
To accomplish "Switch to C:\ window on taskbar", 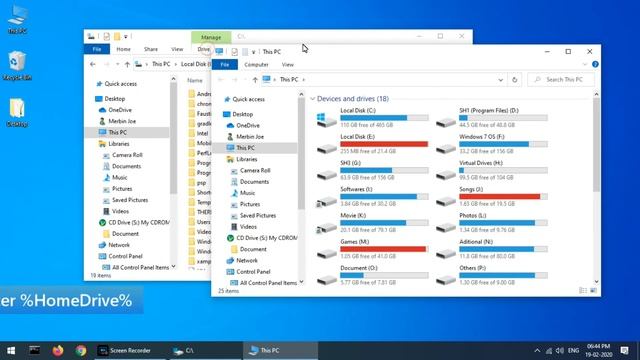I will [204, 351].
